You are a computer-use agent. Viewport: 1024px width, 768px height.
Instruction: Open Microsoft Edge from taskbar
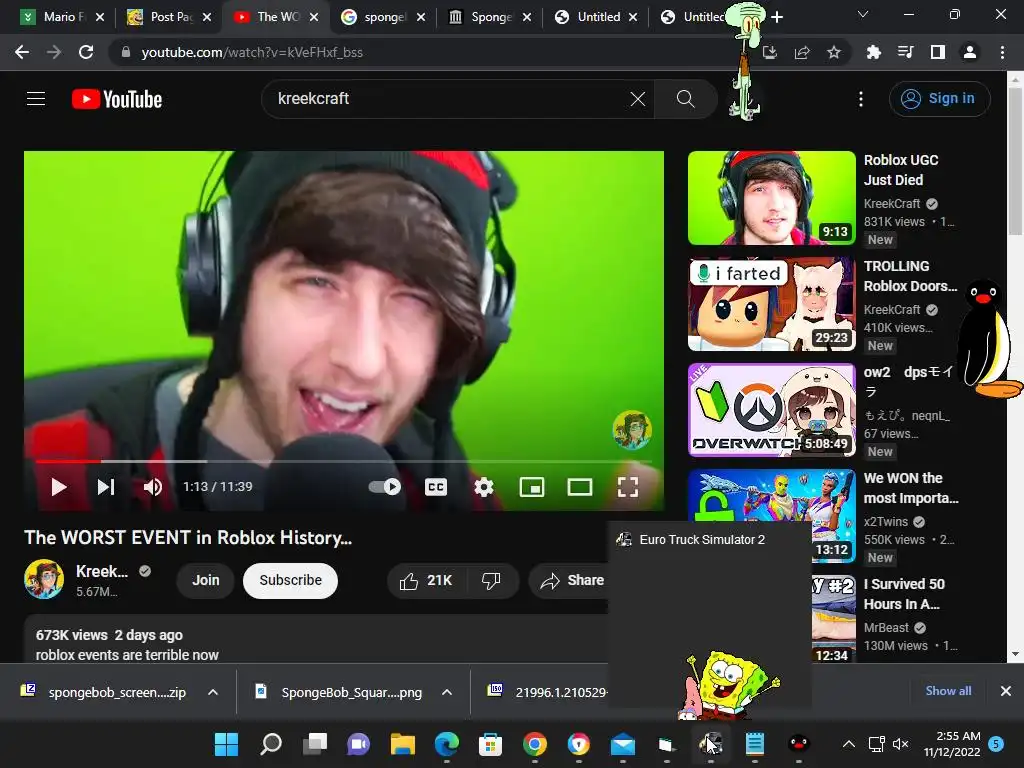[x=447, y=744]
